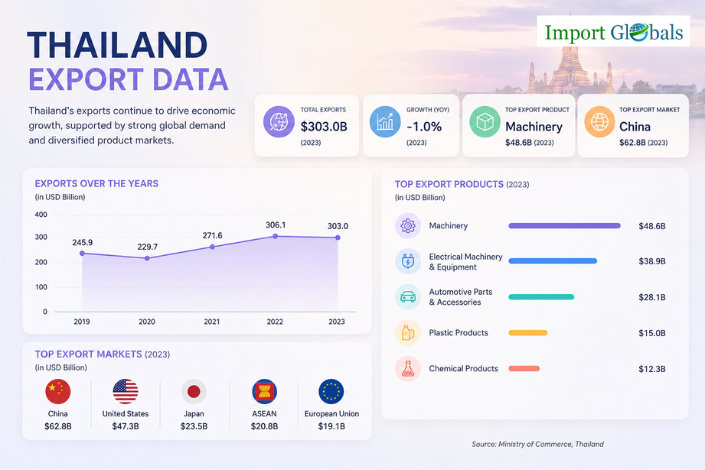The height and width of the screenshot is (470, 705).
Task: Select the 2023 data point on chart
Action: pos(338,237)
